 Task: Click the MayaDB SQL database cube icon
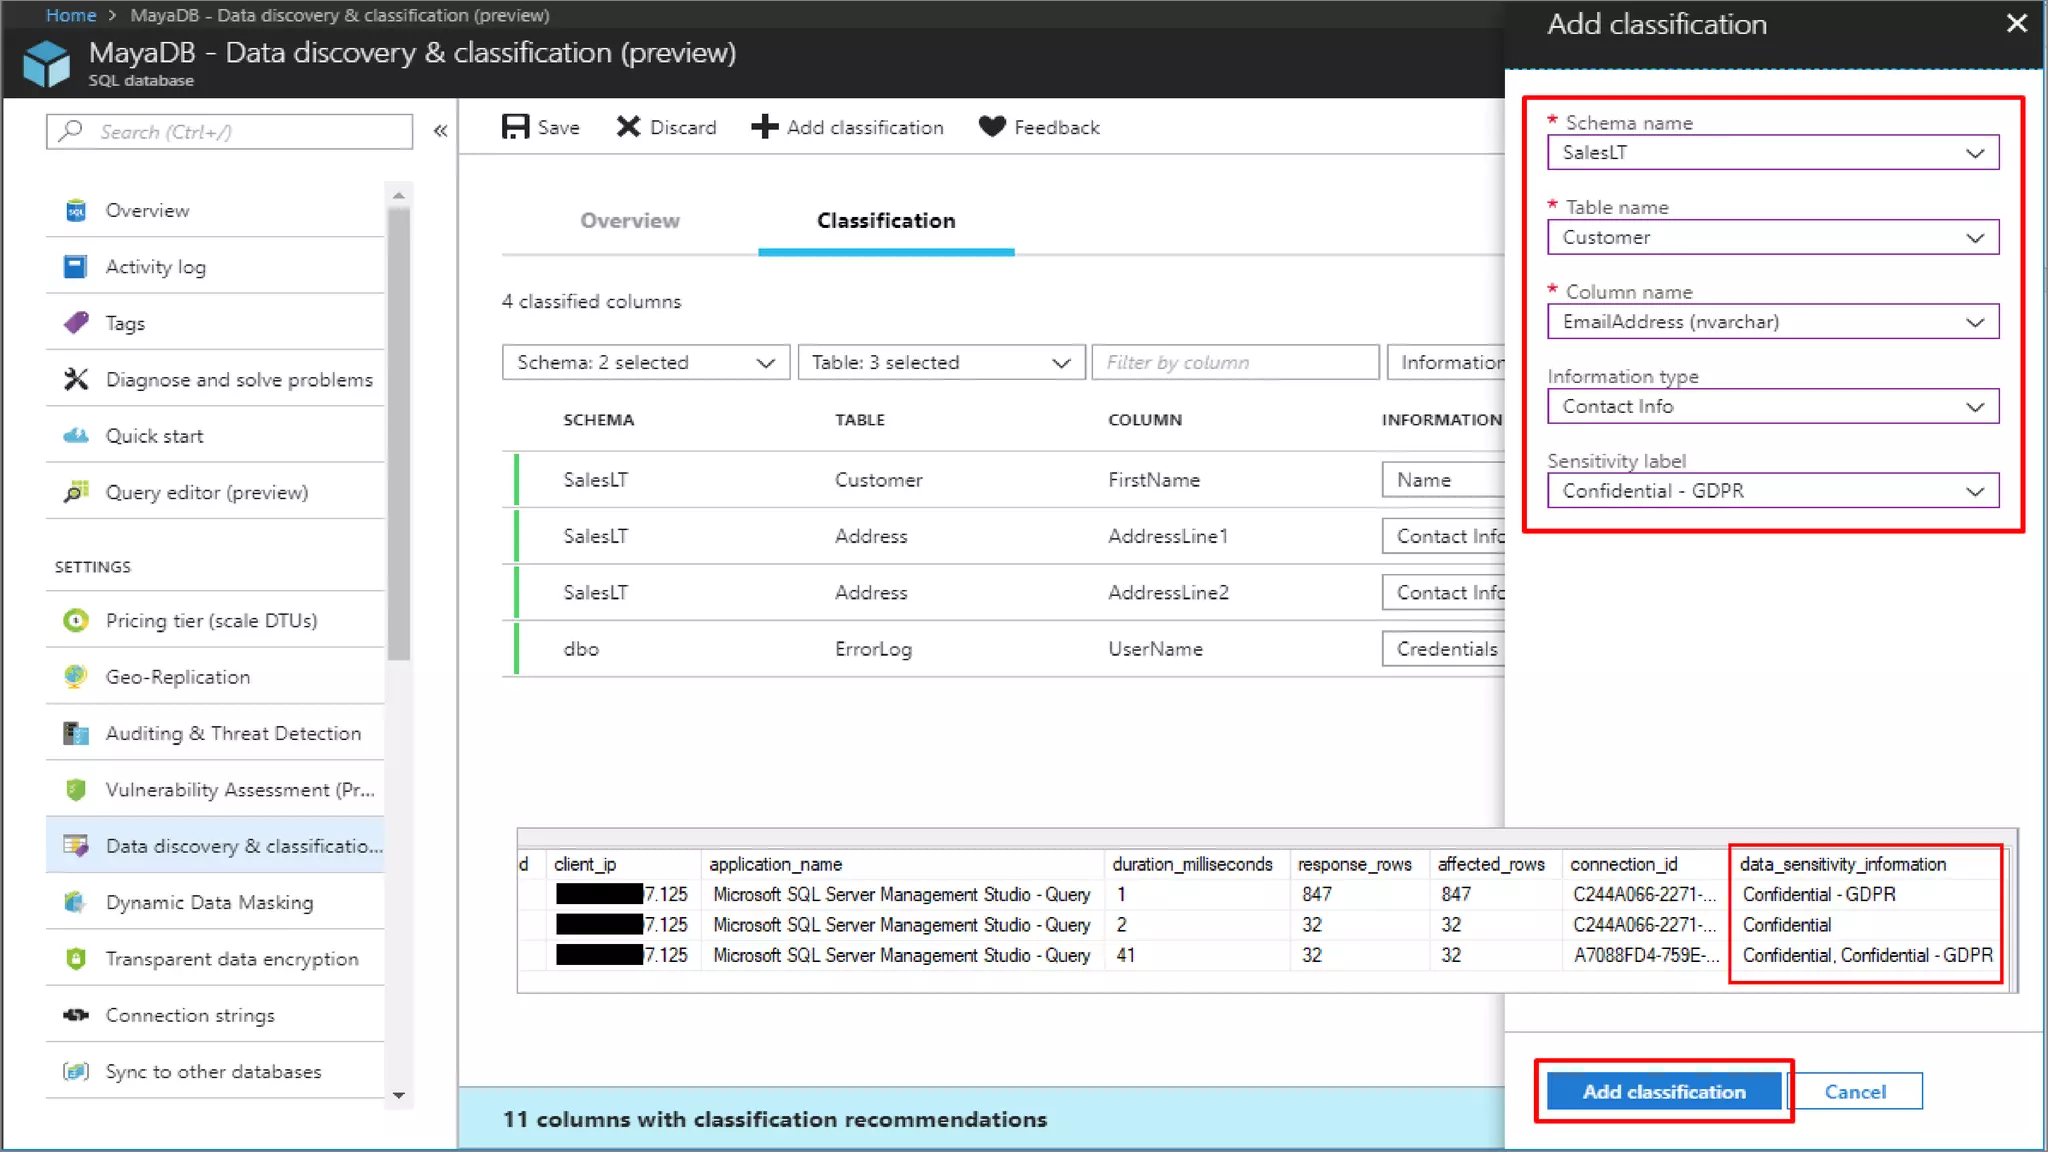pos(46,63)
